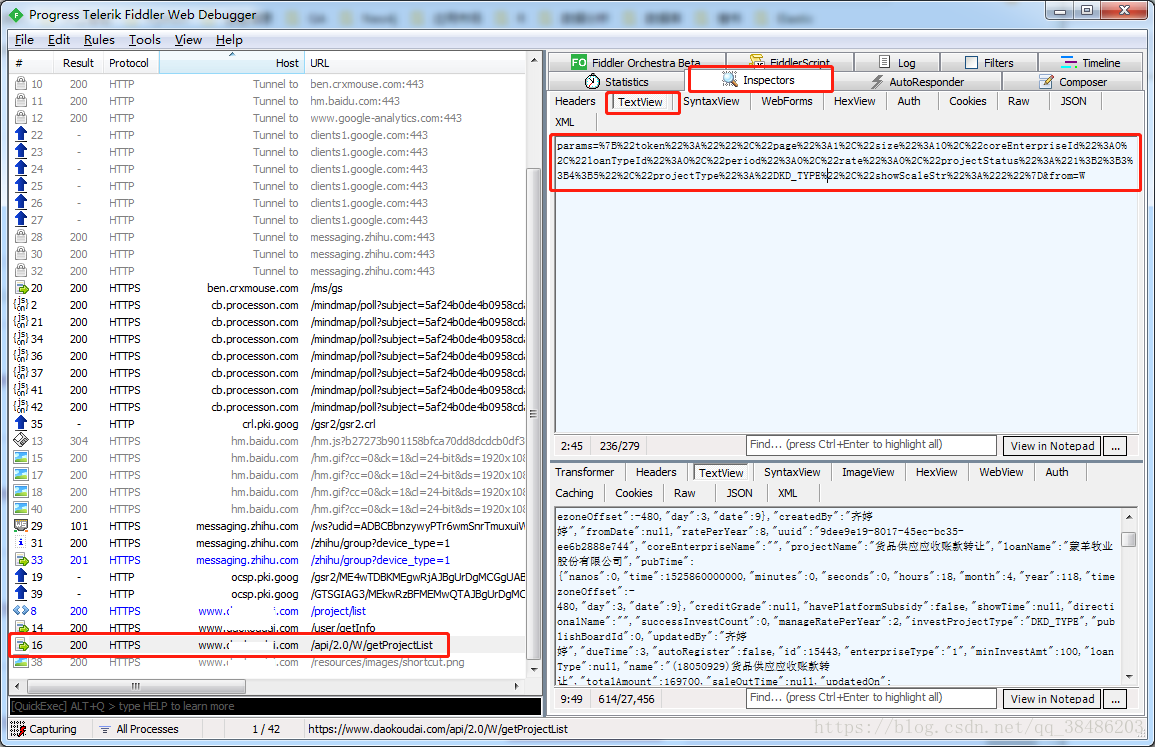Select request SyntaxView inspector tab

point(711,101)
